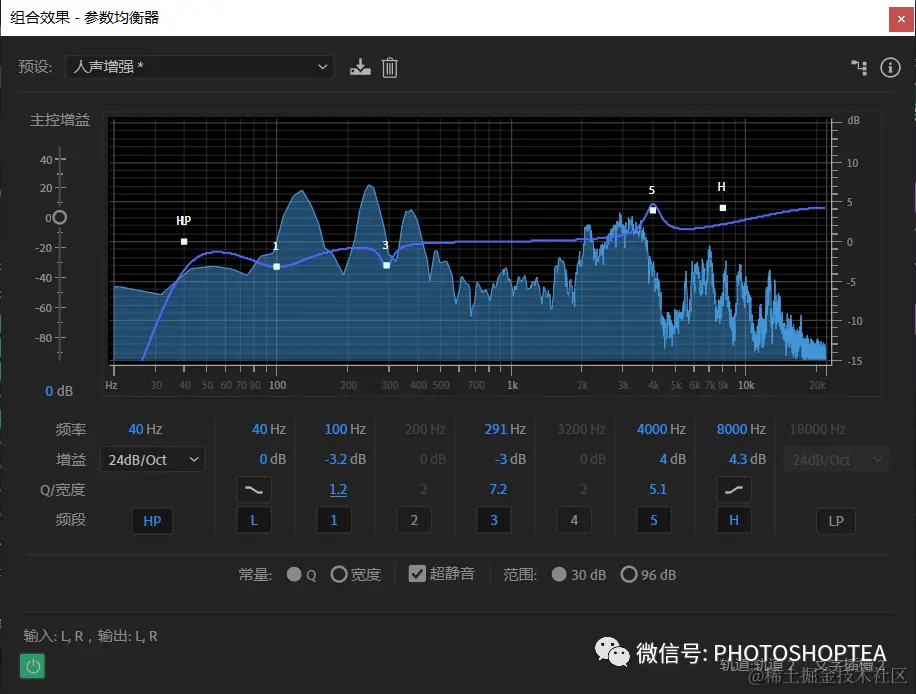Enable band 2 button

pos(414,520)
